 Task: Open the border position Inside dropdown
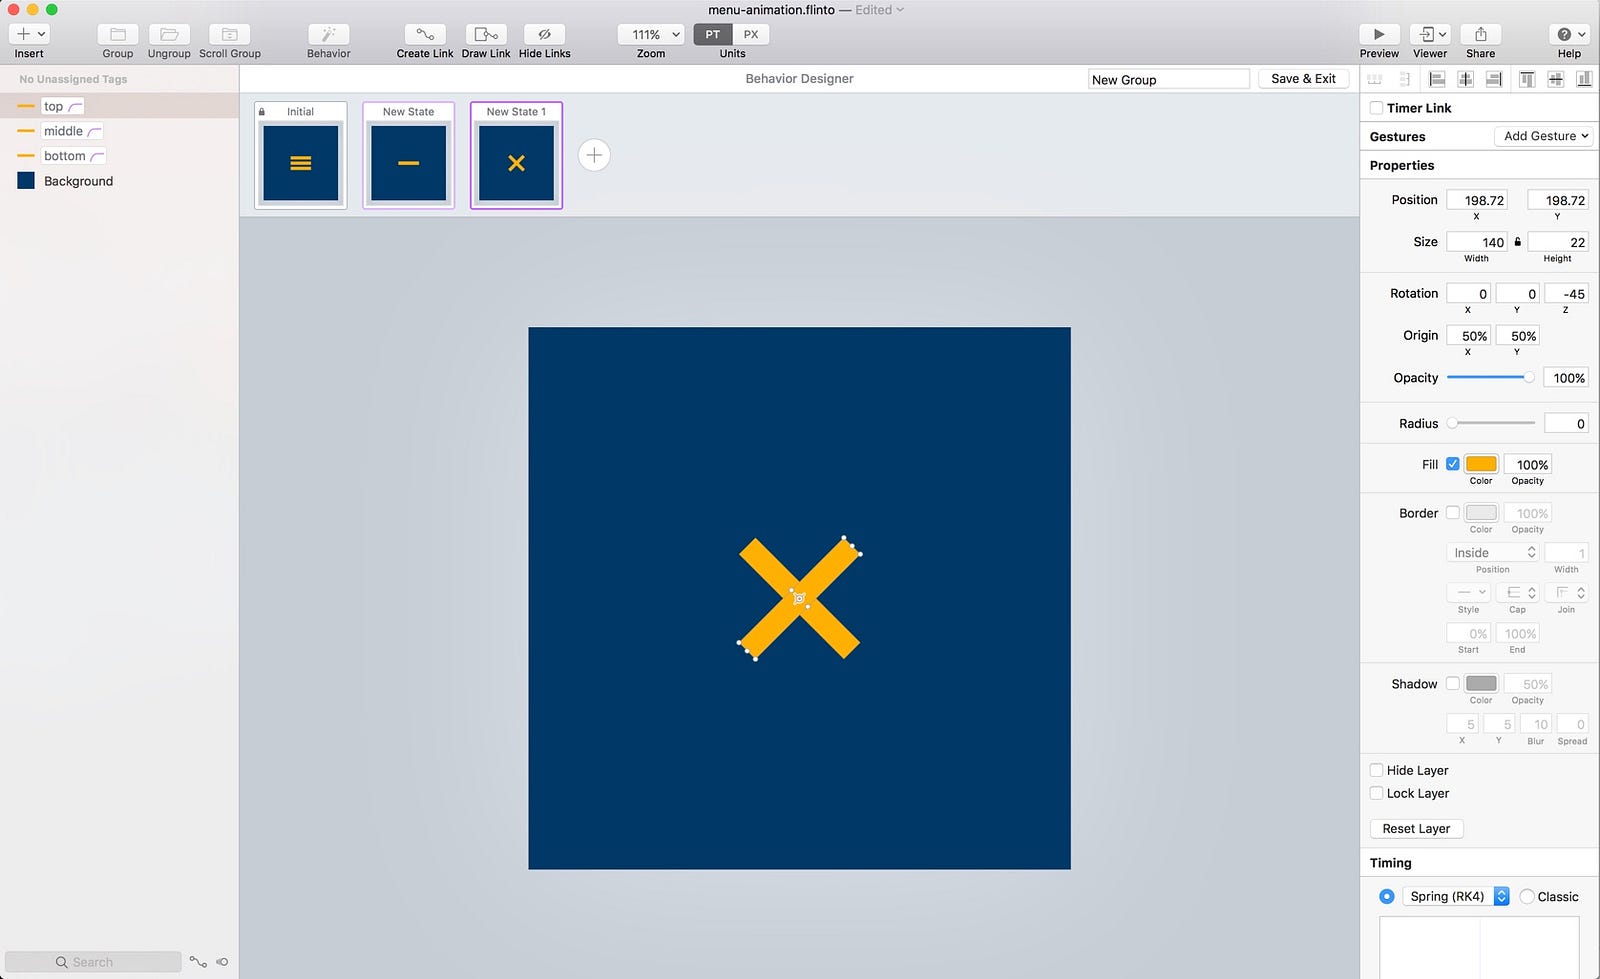click(1492, 553)
